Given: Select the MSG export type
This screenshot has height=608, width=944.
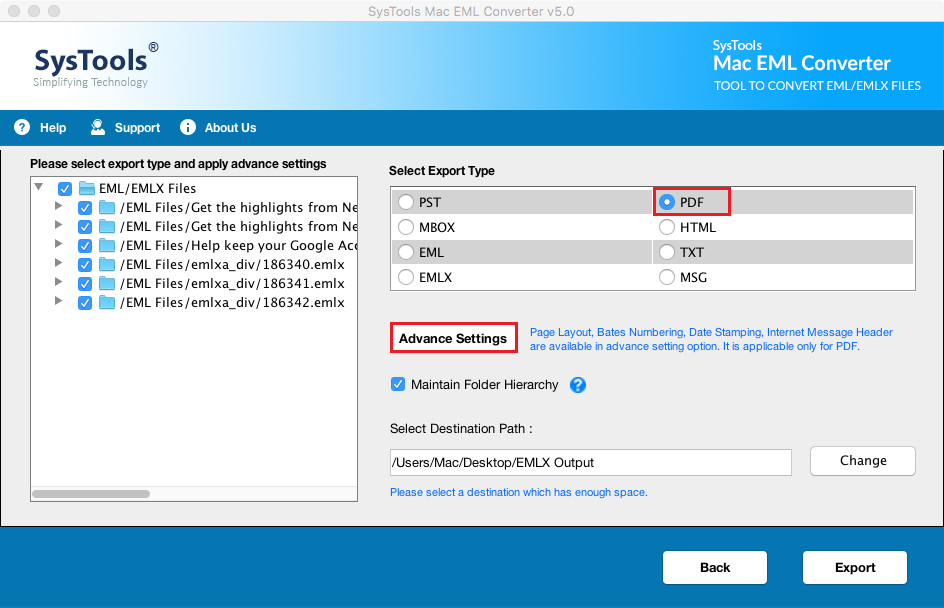Looking at the screenshot, I should pos(667,278).
